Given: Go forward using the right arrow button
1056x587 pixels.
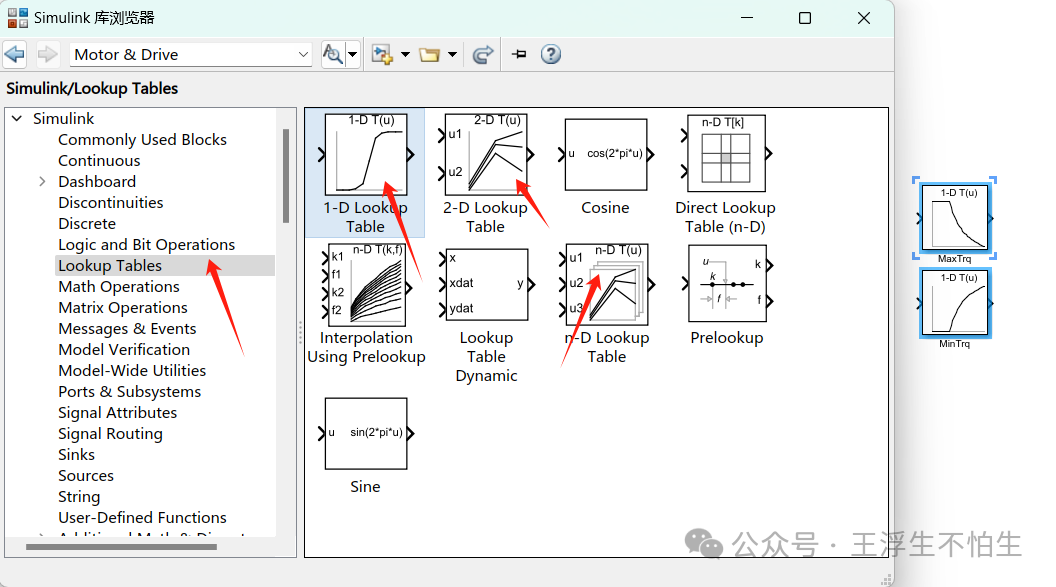Looking at the screenshot, I should [47, 54].
